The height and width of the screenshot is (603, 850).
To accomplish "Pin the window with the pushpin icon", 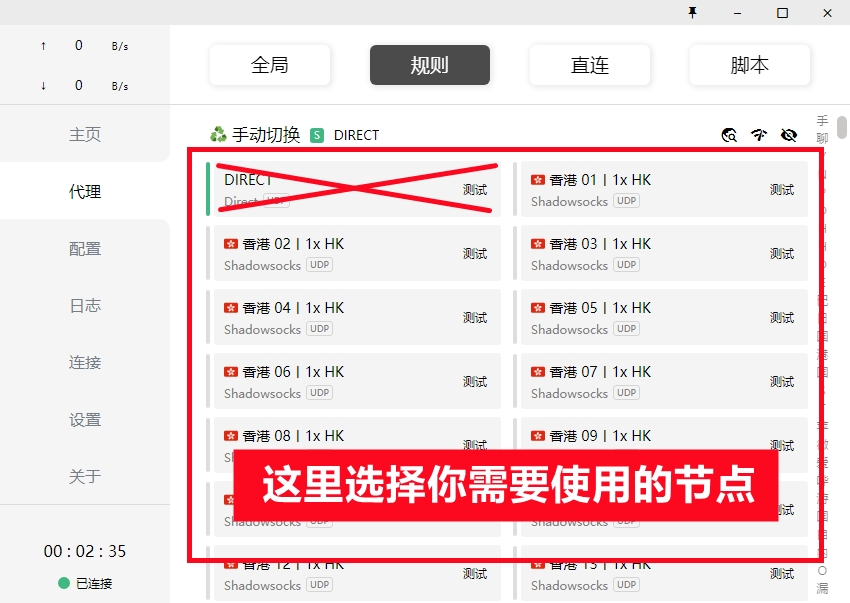I will click(x=691, y=12).
